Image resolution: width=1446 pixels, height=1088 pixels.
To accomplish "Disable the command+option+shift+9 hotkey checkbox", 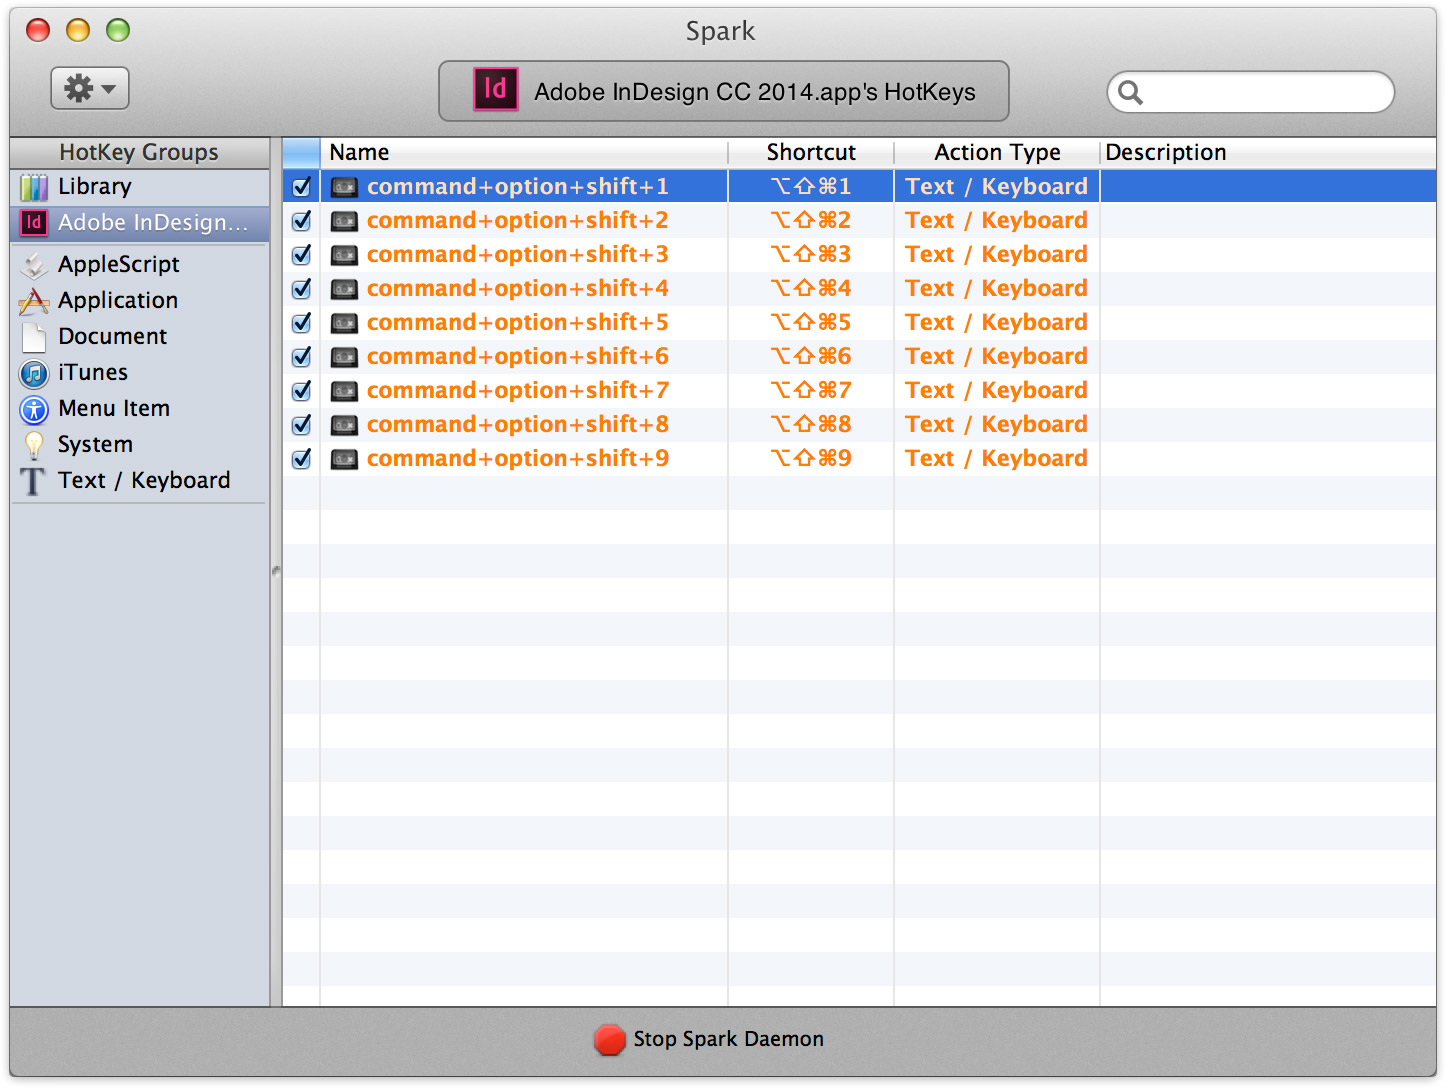I will point(301,459).
